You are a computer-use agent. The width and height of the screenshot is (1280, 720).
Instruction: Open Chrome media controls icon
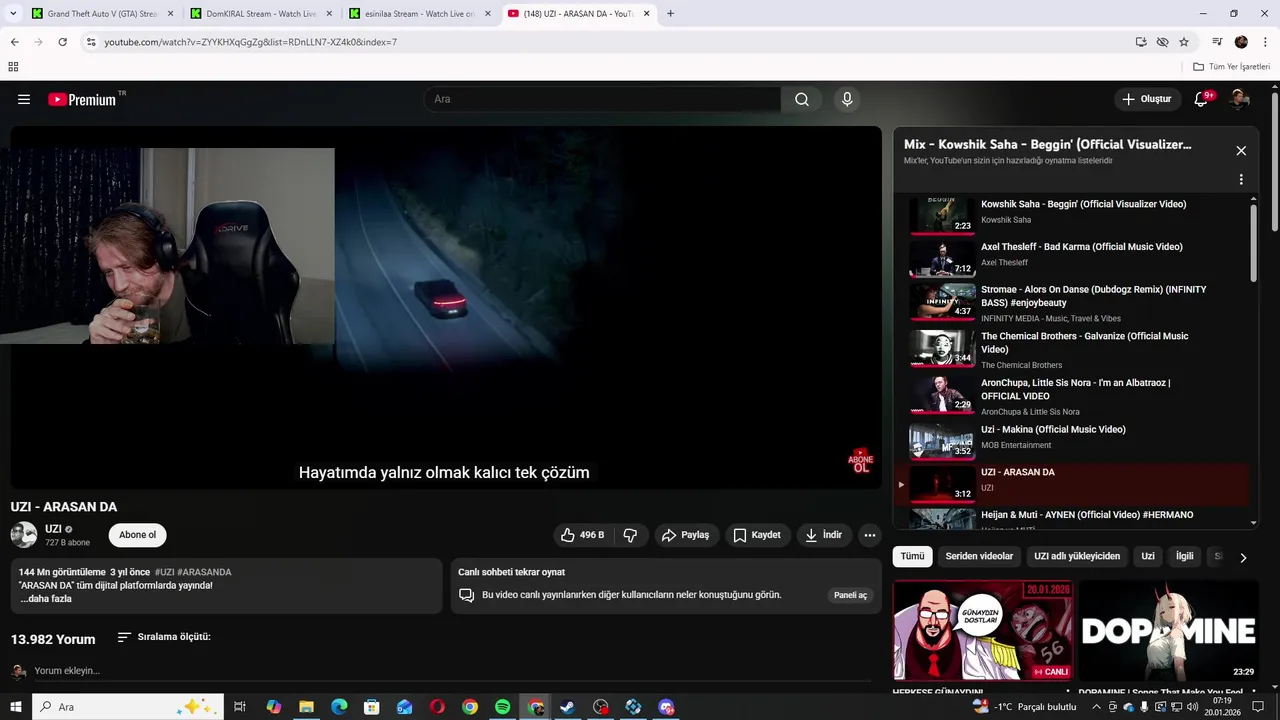pyautogui.click(x=1217, y=42)
